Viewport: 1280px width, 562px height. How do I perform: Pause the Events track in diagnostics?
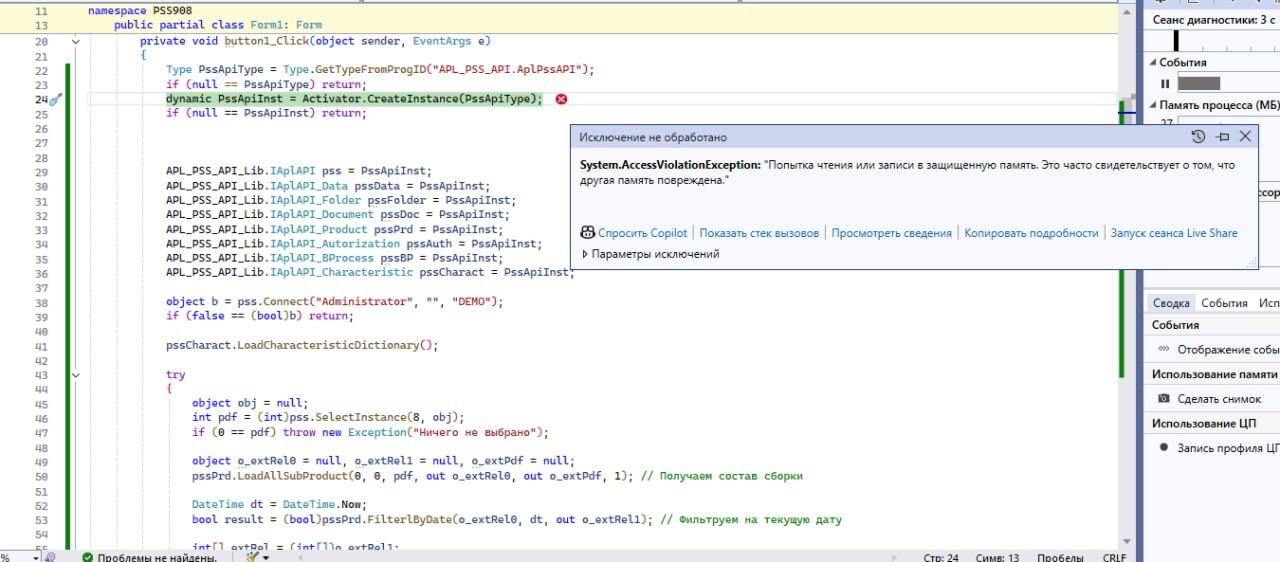pyautogui.click(x=1165, y=84)
